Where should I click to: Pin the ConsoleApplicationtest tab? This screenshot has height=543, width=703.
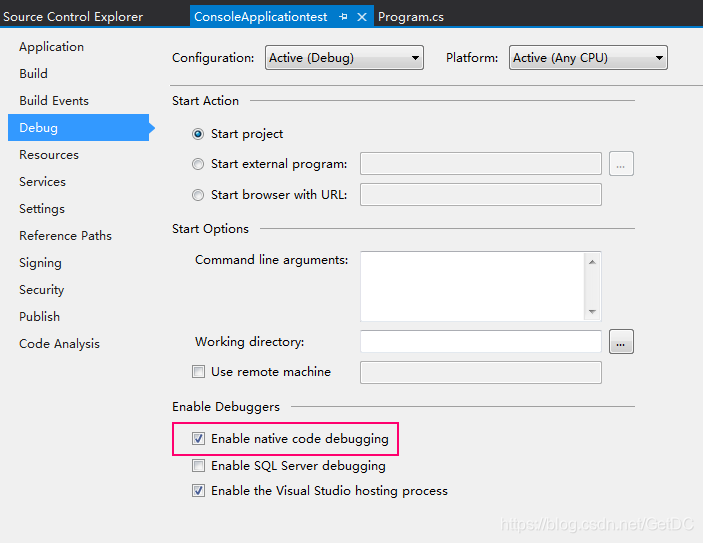(x=343, y=17)
